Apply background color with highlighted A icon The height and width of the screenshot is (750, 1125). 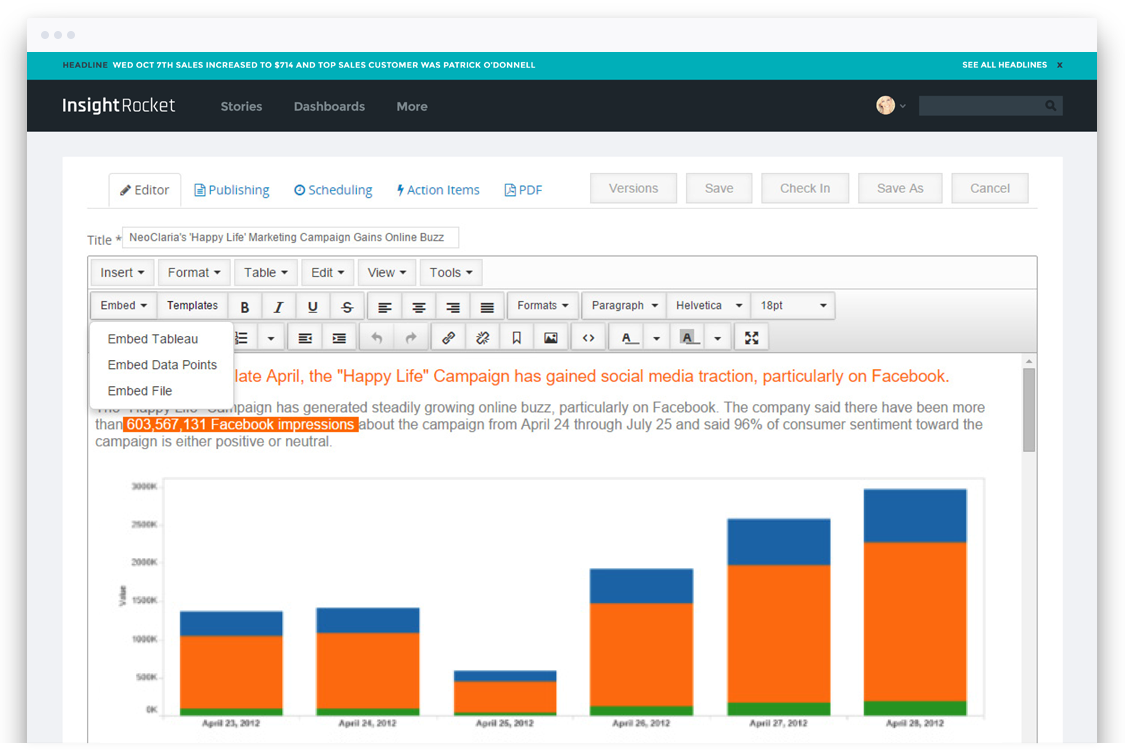pos(688,337)
